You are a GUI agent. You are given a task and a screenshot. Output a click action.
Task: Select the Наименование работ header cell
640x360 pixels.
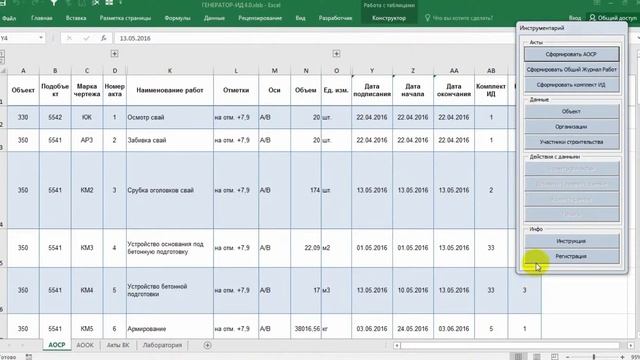[x=170, y=90]
